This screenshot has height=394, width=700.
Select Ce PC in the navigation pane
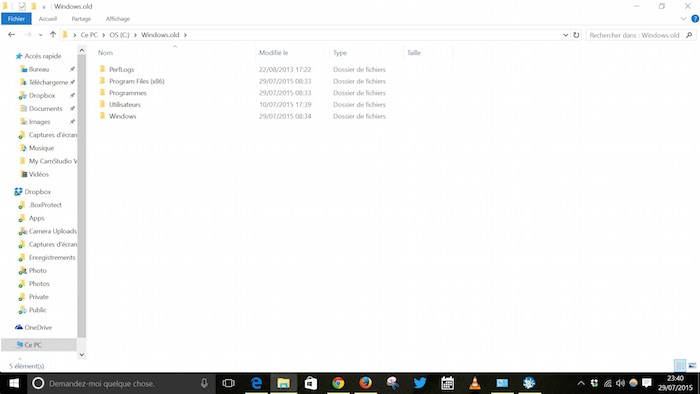[x=33, y=344]
